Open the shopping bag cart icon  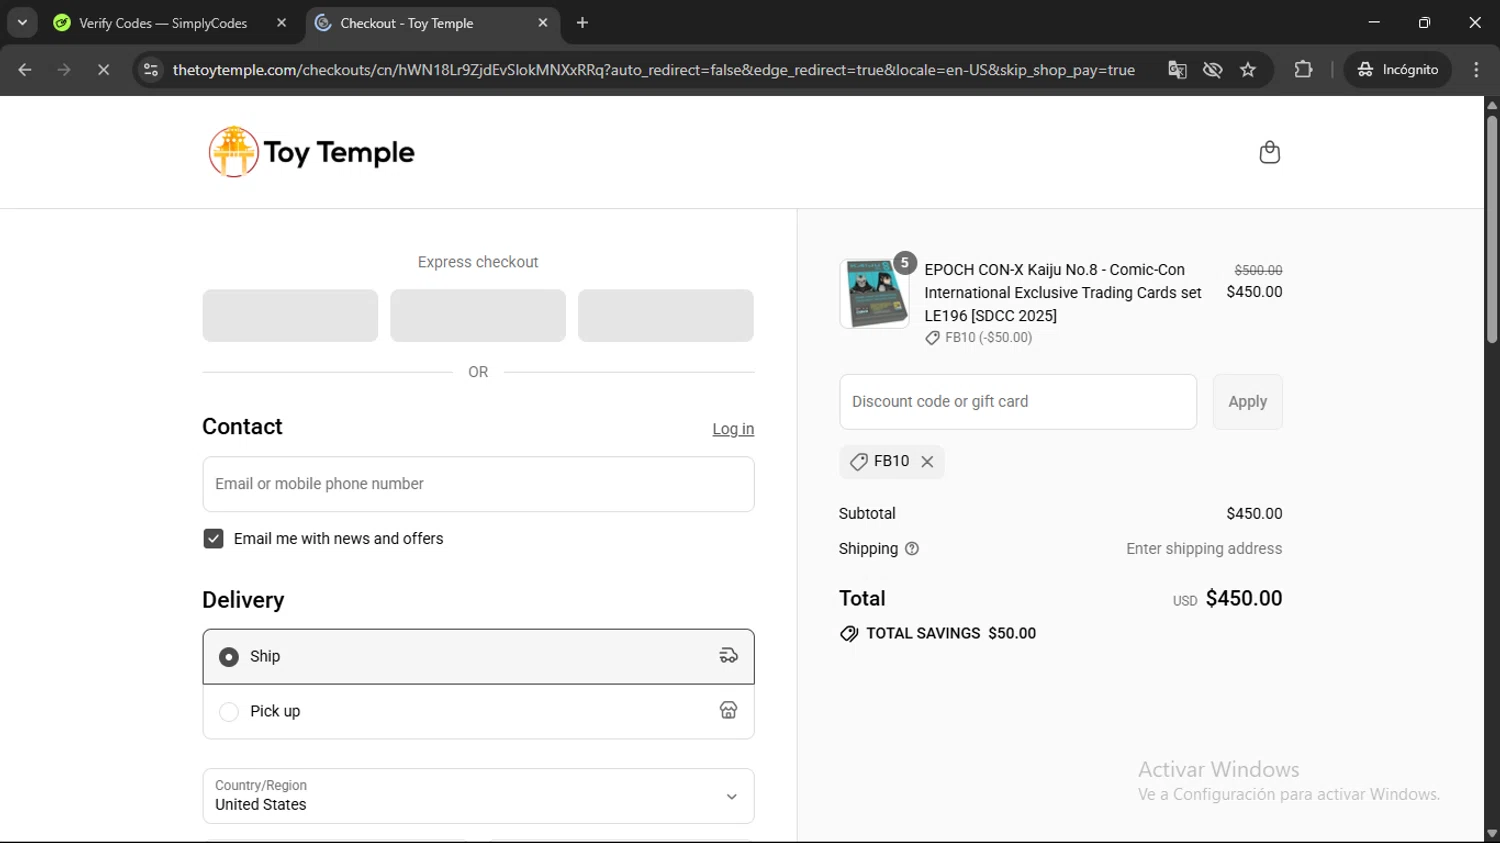coord(1269,152)
